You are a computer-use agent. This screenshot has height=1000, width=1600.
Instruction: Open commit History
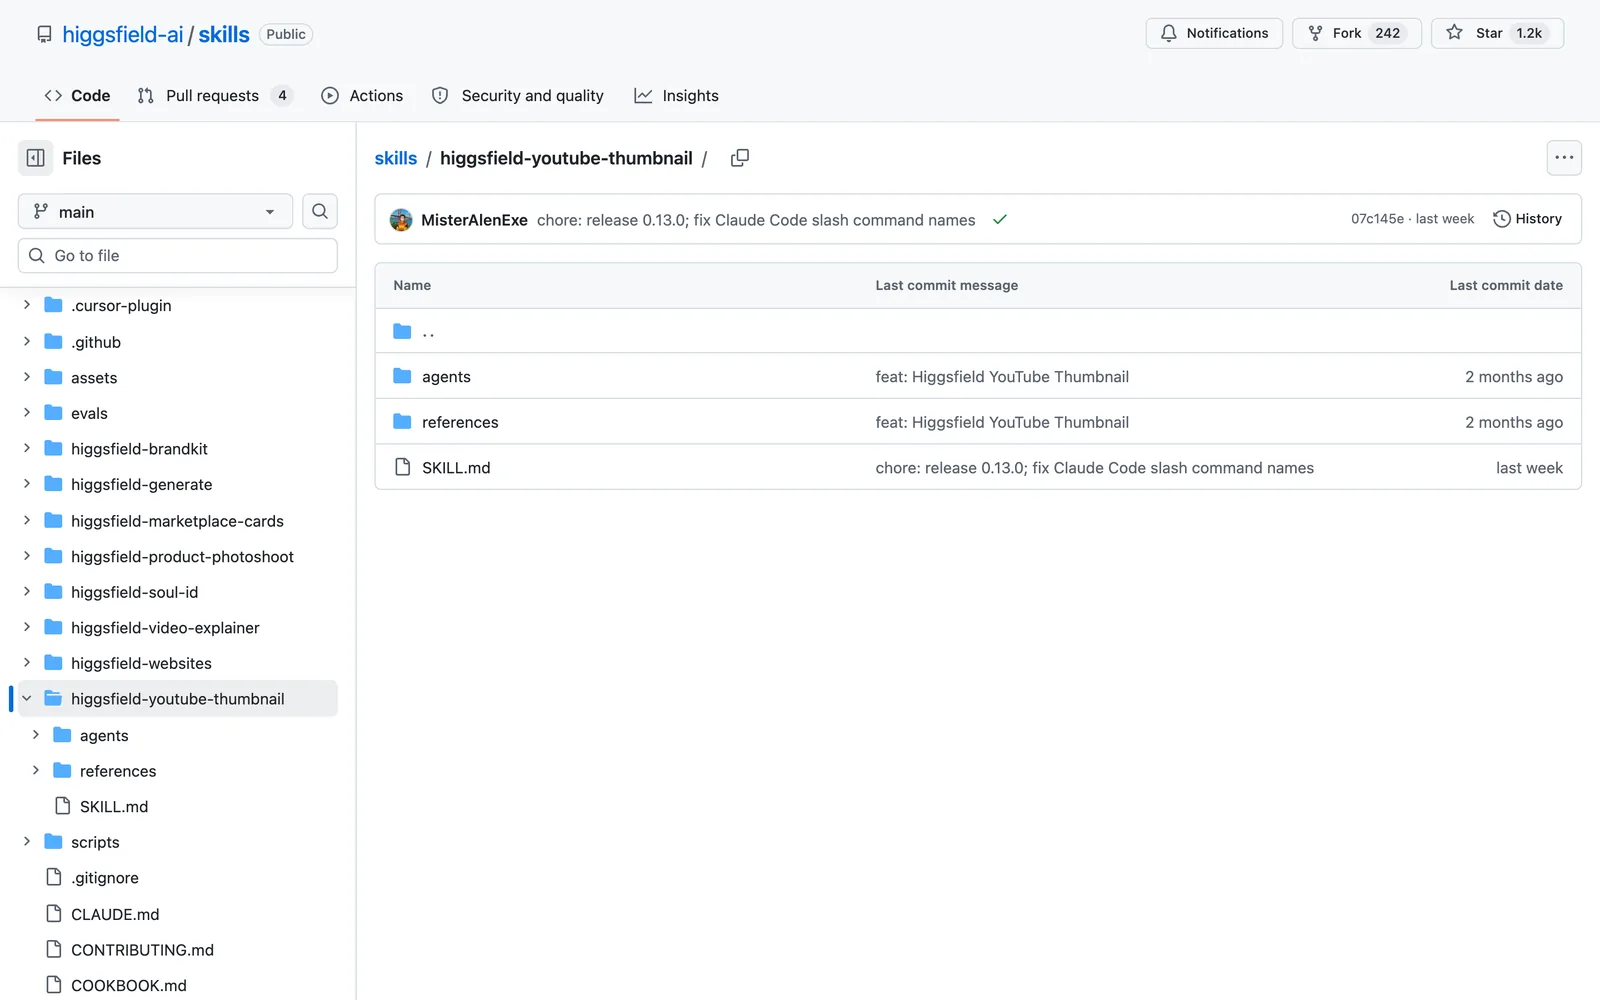1527,219
